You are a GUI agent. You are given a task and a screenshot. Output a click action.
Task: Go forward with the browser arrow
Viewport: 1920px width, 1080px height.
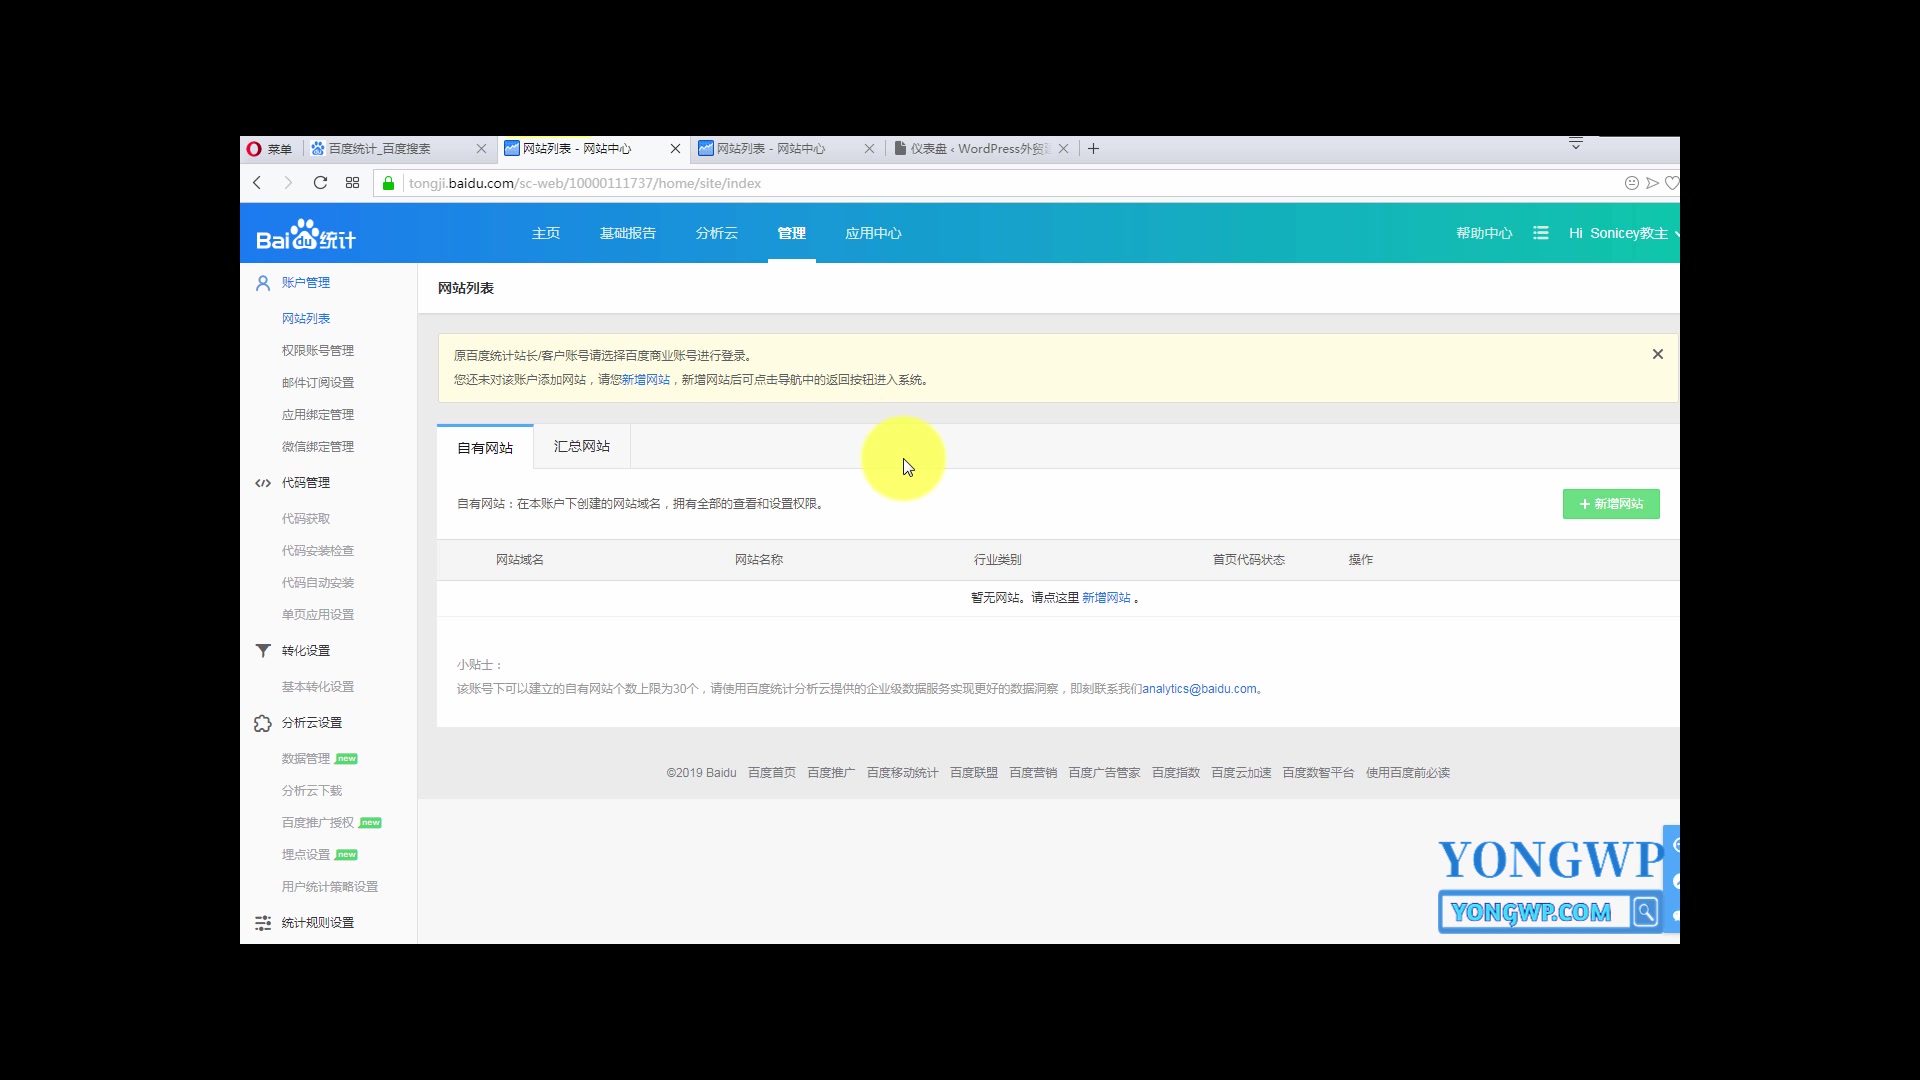click(288, 183)
